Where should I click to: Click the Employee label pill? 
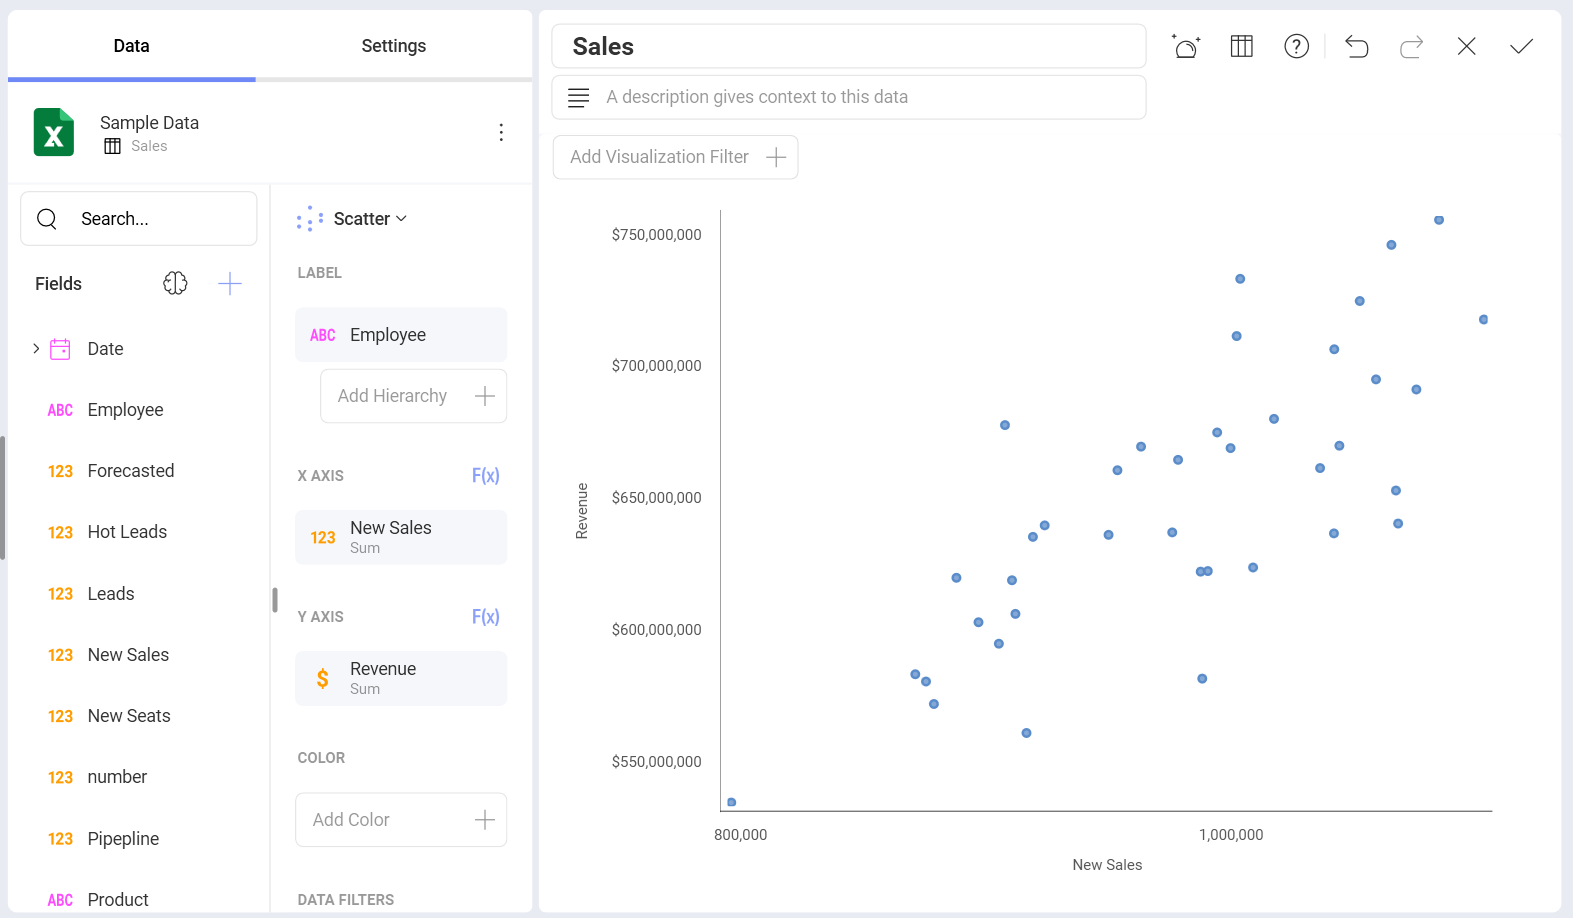click(401, 335)
